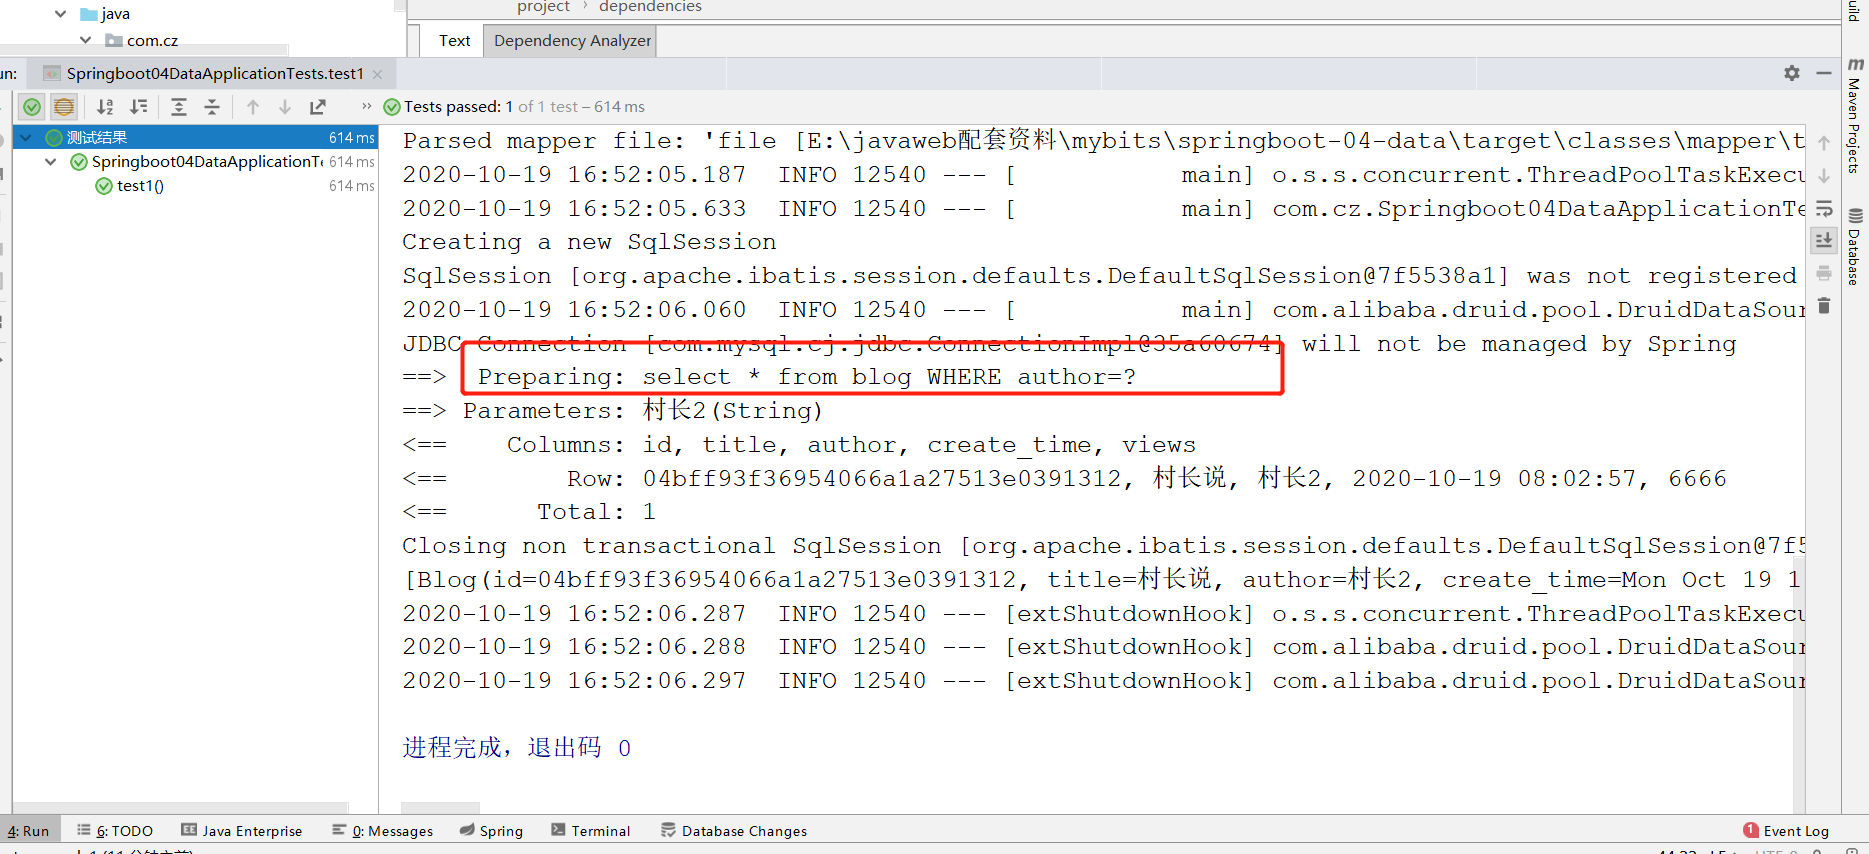Collapse the Springboot04DataApplicationTests node
This screenshot has height=854, width=1869.
tap(50, 161)
